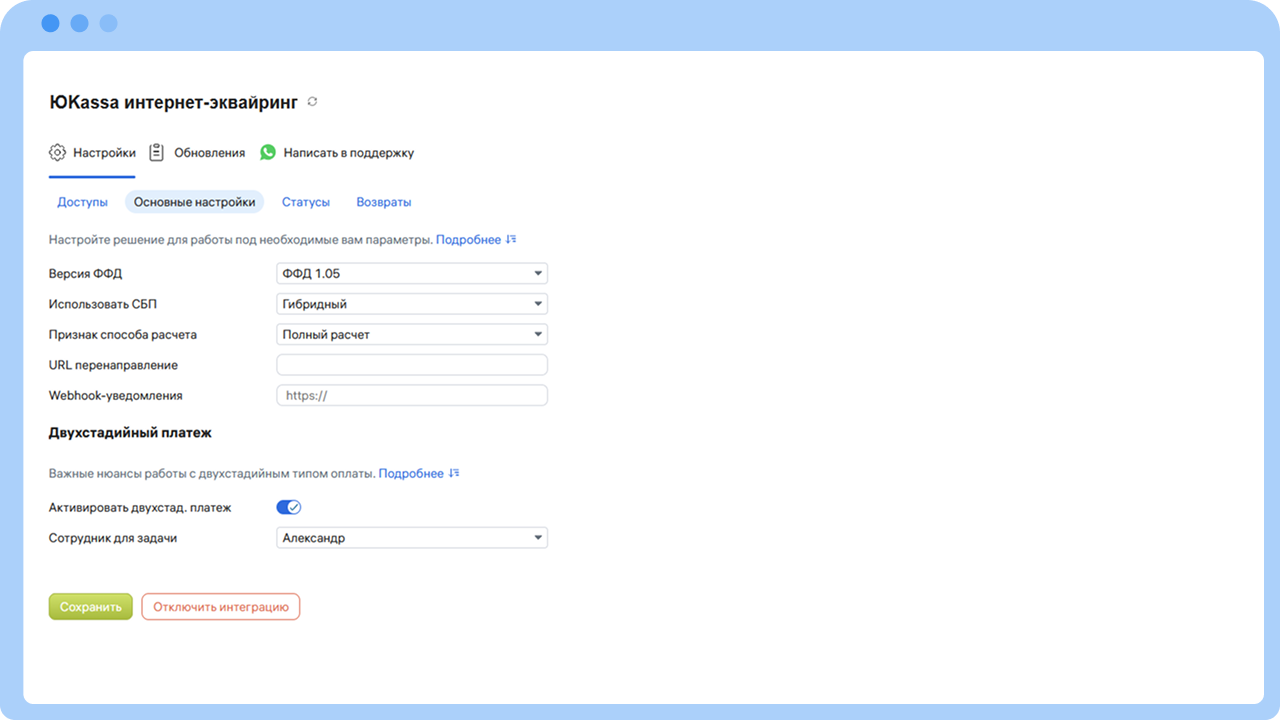
Task: Click the Сотрудник для задачи label
Action: coord(113,538)
